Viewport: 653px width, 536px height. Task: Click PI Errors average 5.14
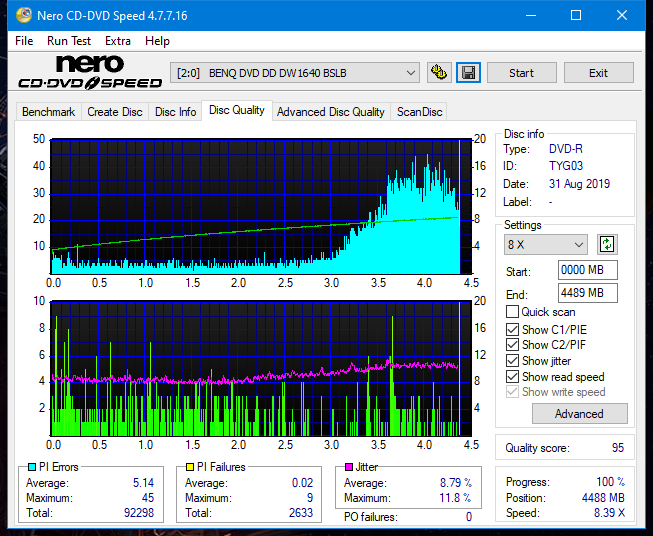pyautogui.click(x=143, y=483)
